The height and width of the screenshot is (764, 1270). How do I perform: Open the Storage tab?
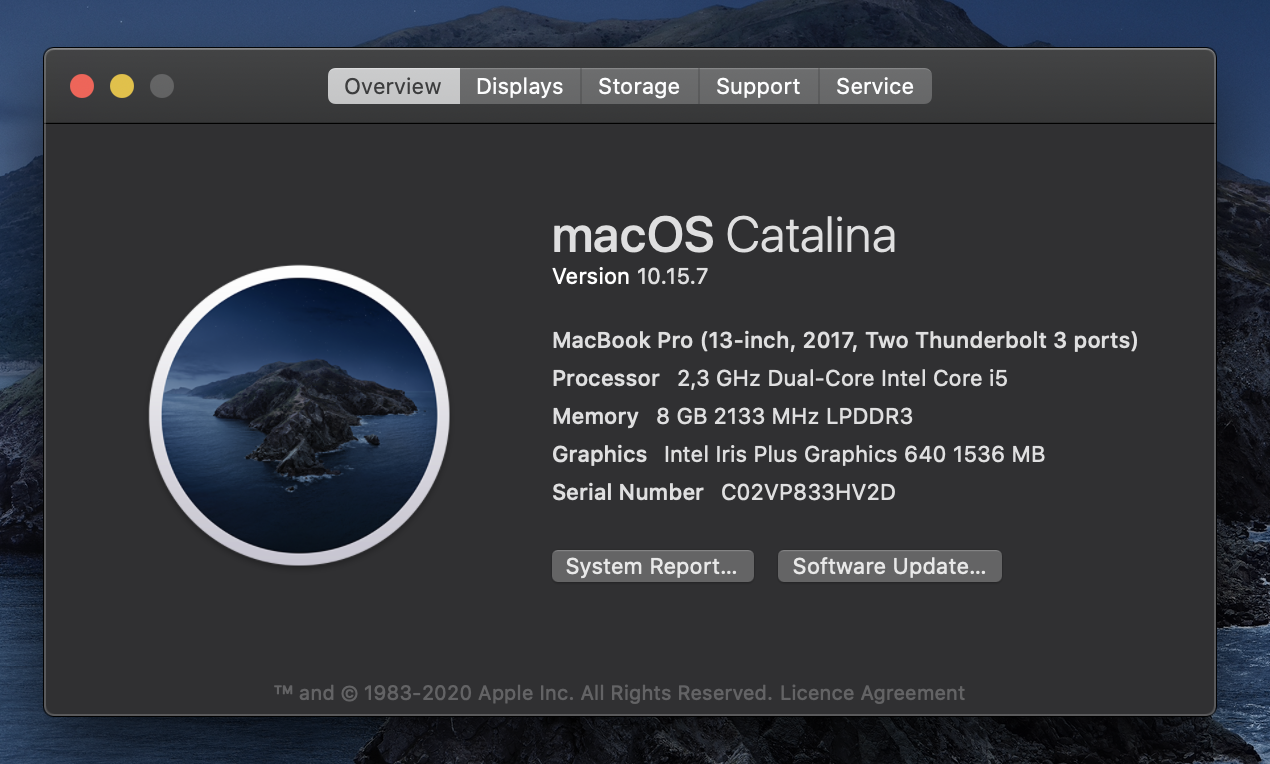pyautogui.click(x=639, y=86)
